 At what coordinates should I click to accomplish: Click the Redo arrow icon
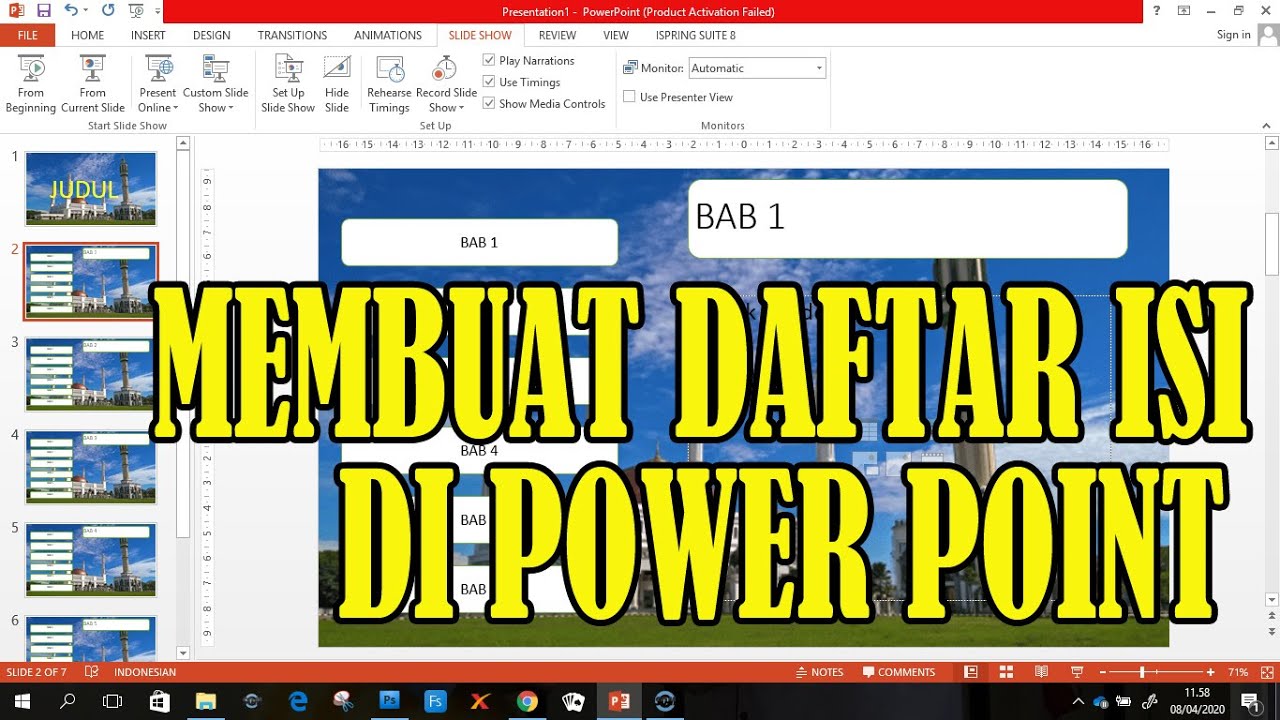tap(108, 11)
